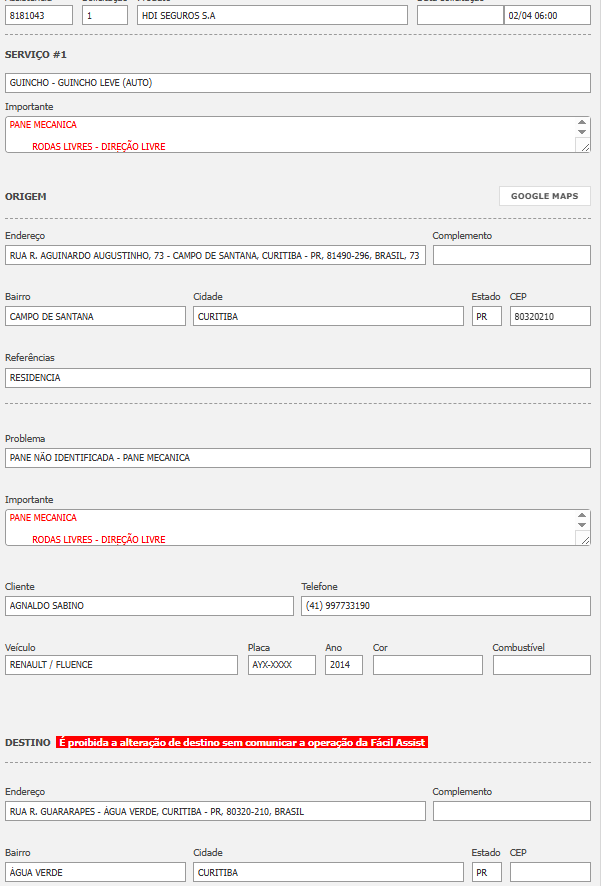Click the Cliente field with Agnaldo Sabino
Viewport: 604px width, 886px height.
click(x=149, y=606)
